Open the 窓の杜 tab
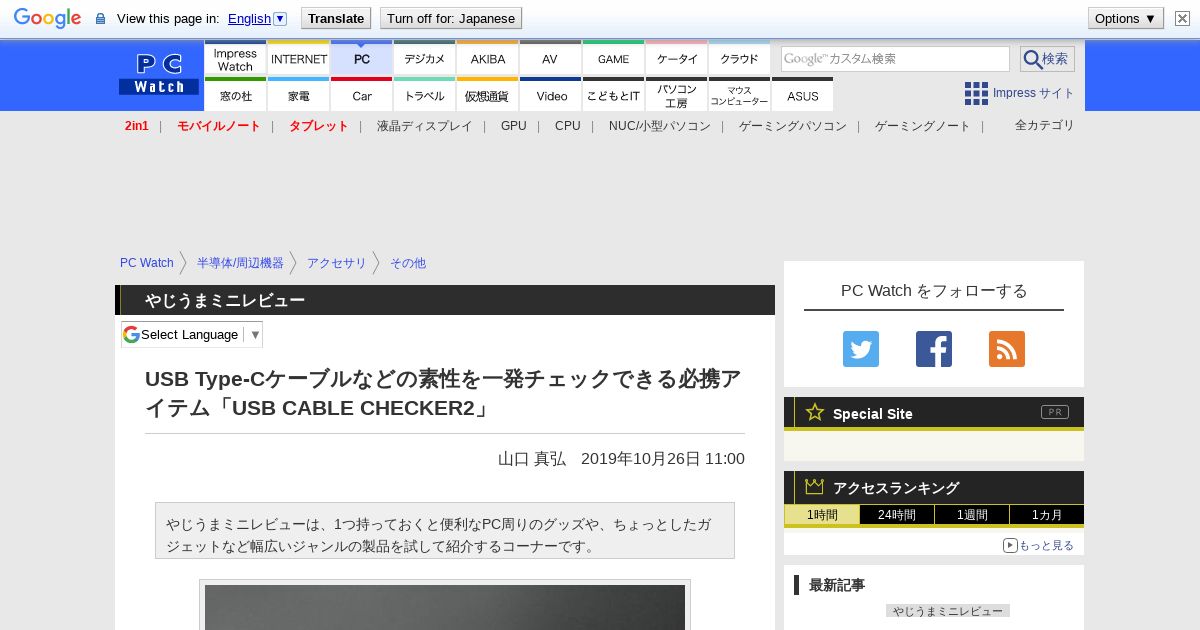 (235, 95)
